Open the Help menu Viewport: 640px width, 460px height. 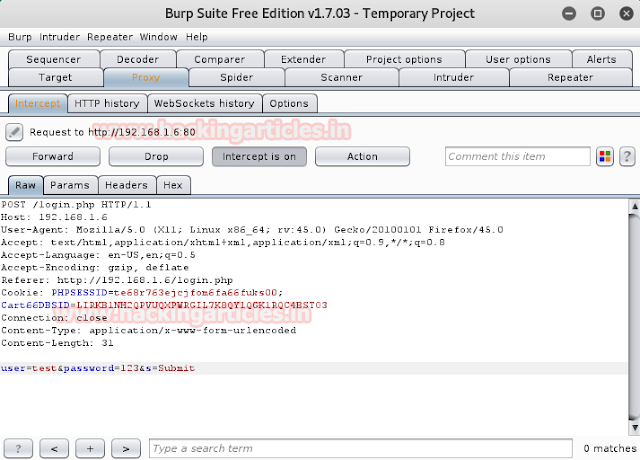[197, 37]
